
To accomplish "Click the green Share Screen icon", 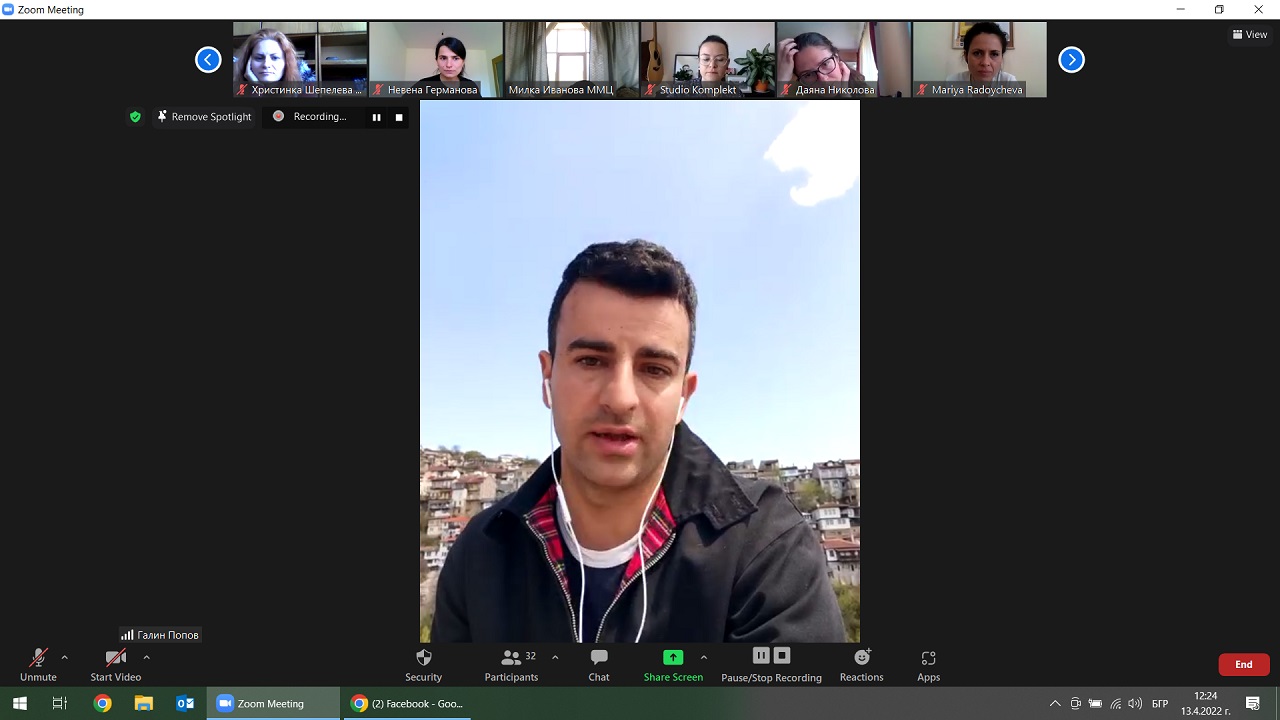I will tap(673, 658).
